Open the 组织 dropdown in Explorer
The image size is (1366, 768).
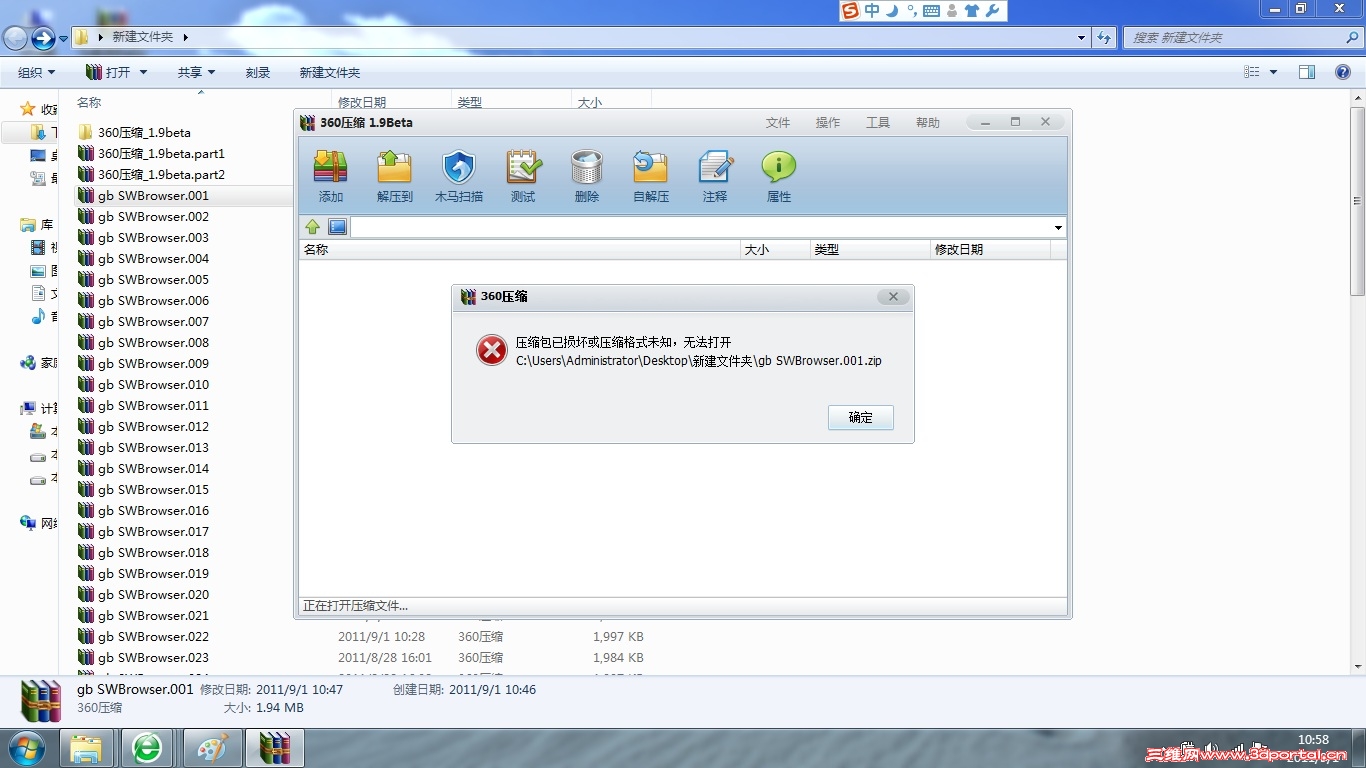pyautogui.click(x=37, y=73)
